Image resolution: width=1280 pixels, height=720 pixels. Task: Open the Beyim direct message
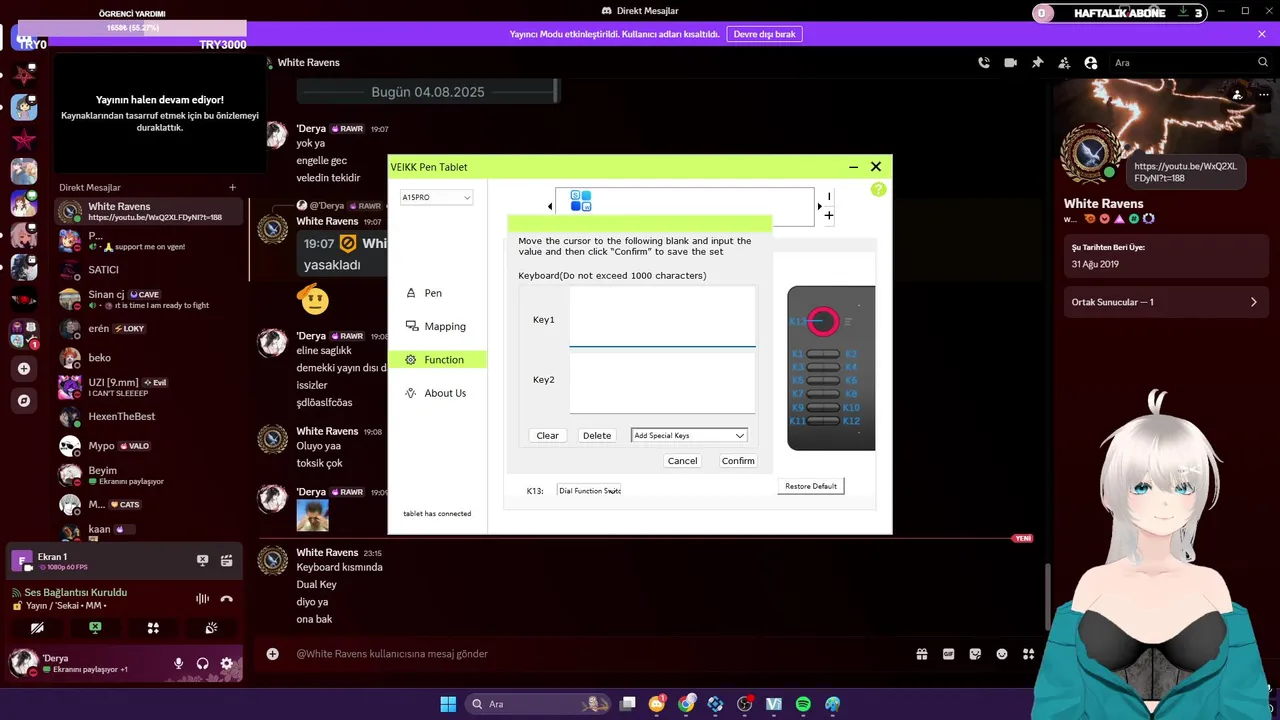coord(150,475)
